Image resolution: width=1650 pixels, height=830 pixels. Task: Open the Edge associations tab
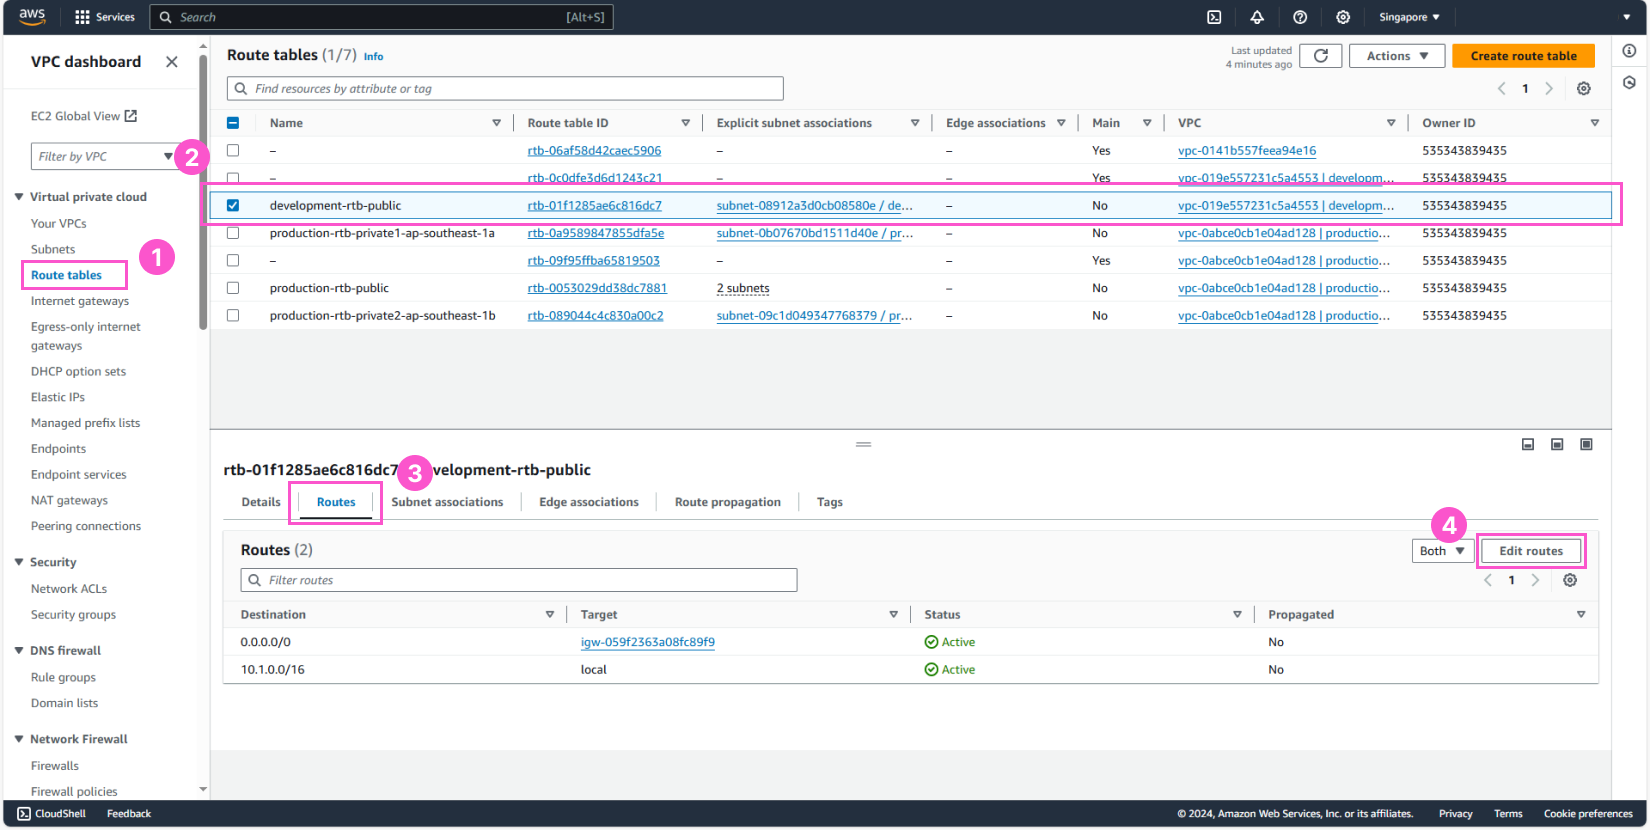pos(589,502)
